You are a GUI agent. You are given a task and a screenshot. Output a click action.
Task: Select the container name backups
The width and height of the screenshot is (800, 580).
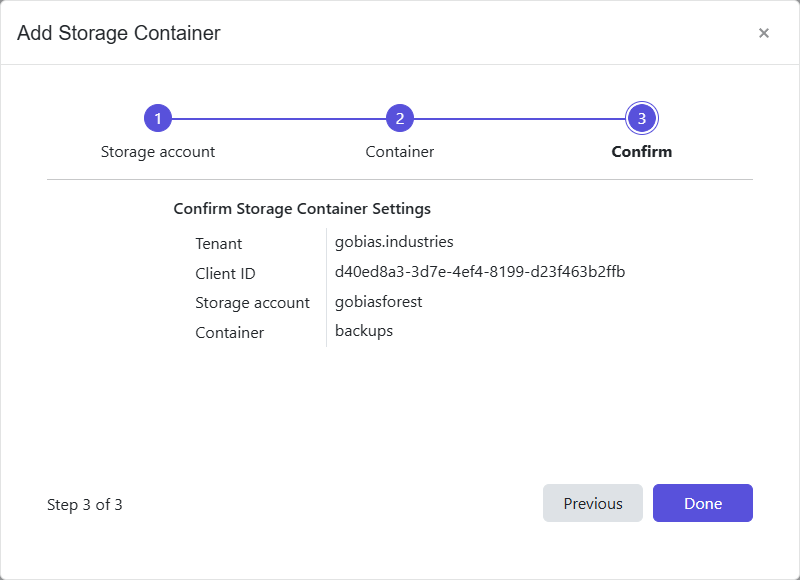(x=364, y=331)
